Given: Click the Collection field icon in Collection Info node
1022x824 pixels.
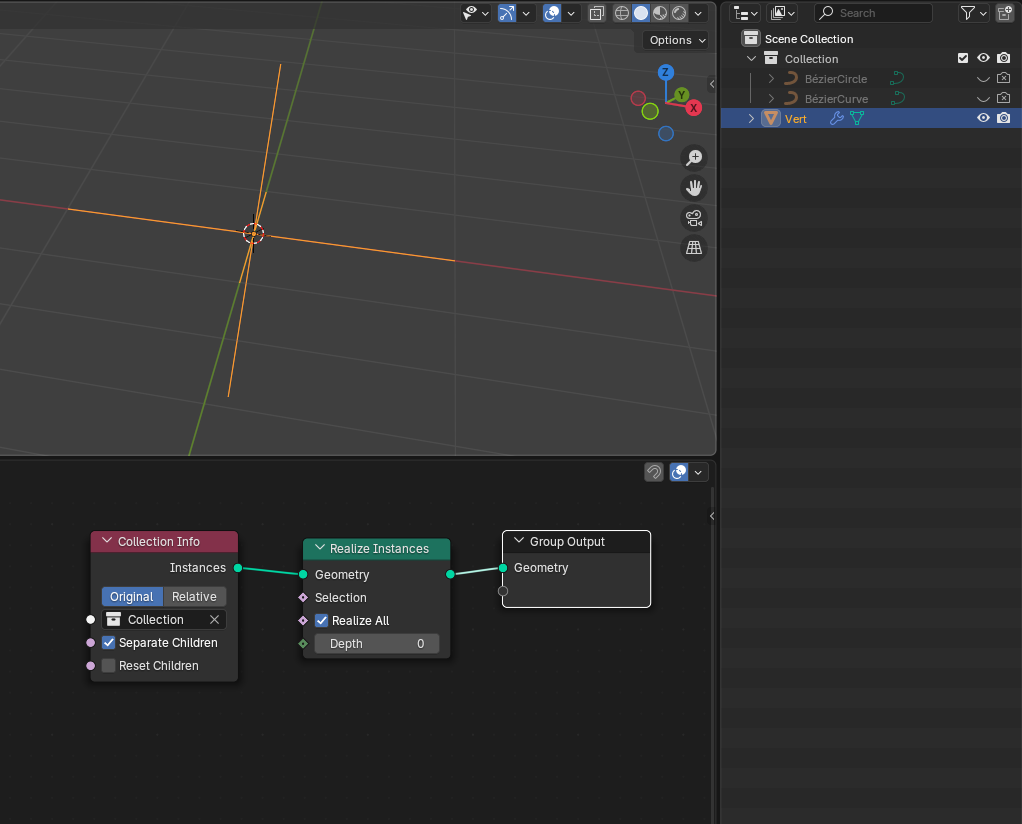Looking at the screenshot, I should (x=113, y=619).
